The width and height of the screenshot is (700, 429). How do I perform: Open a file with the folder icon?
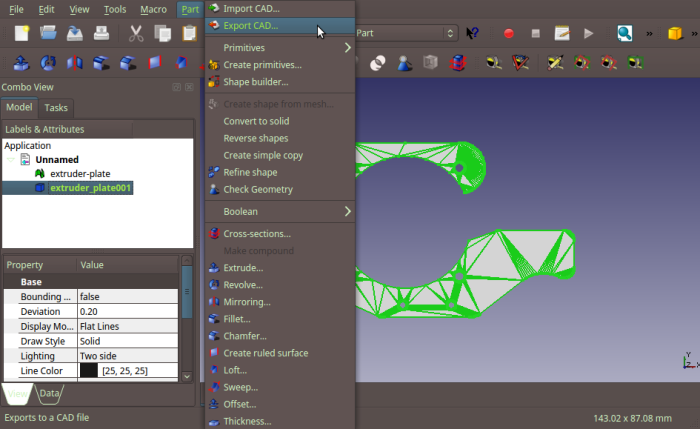coord(48,33)
